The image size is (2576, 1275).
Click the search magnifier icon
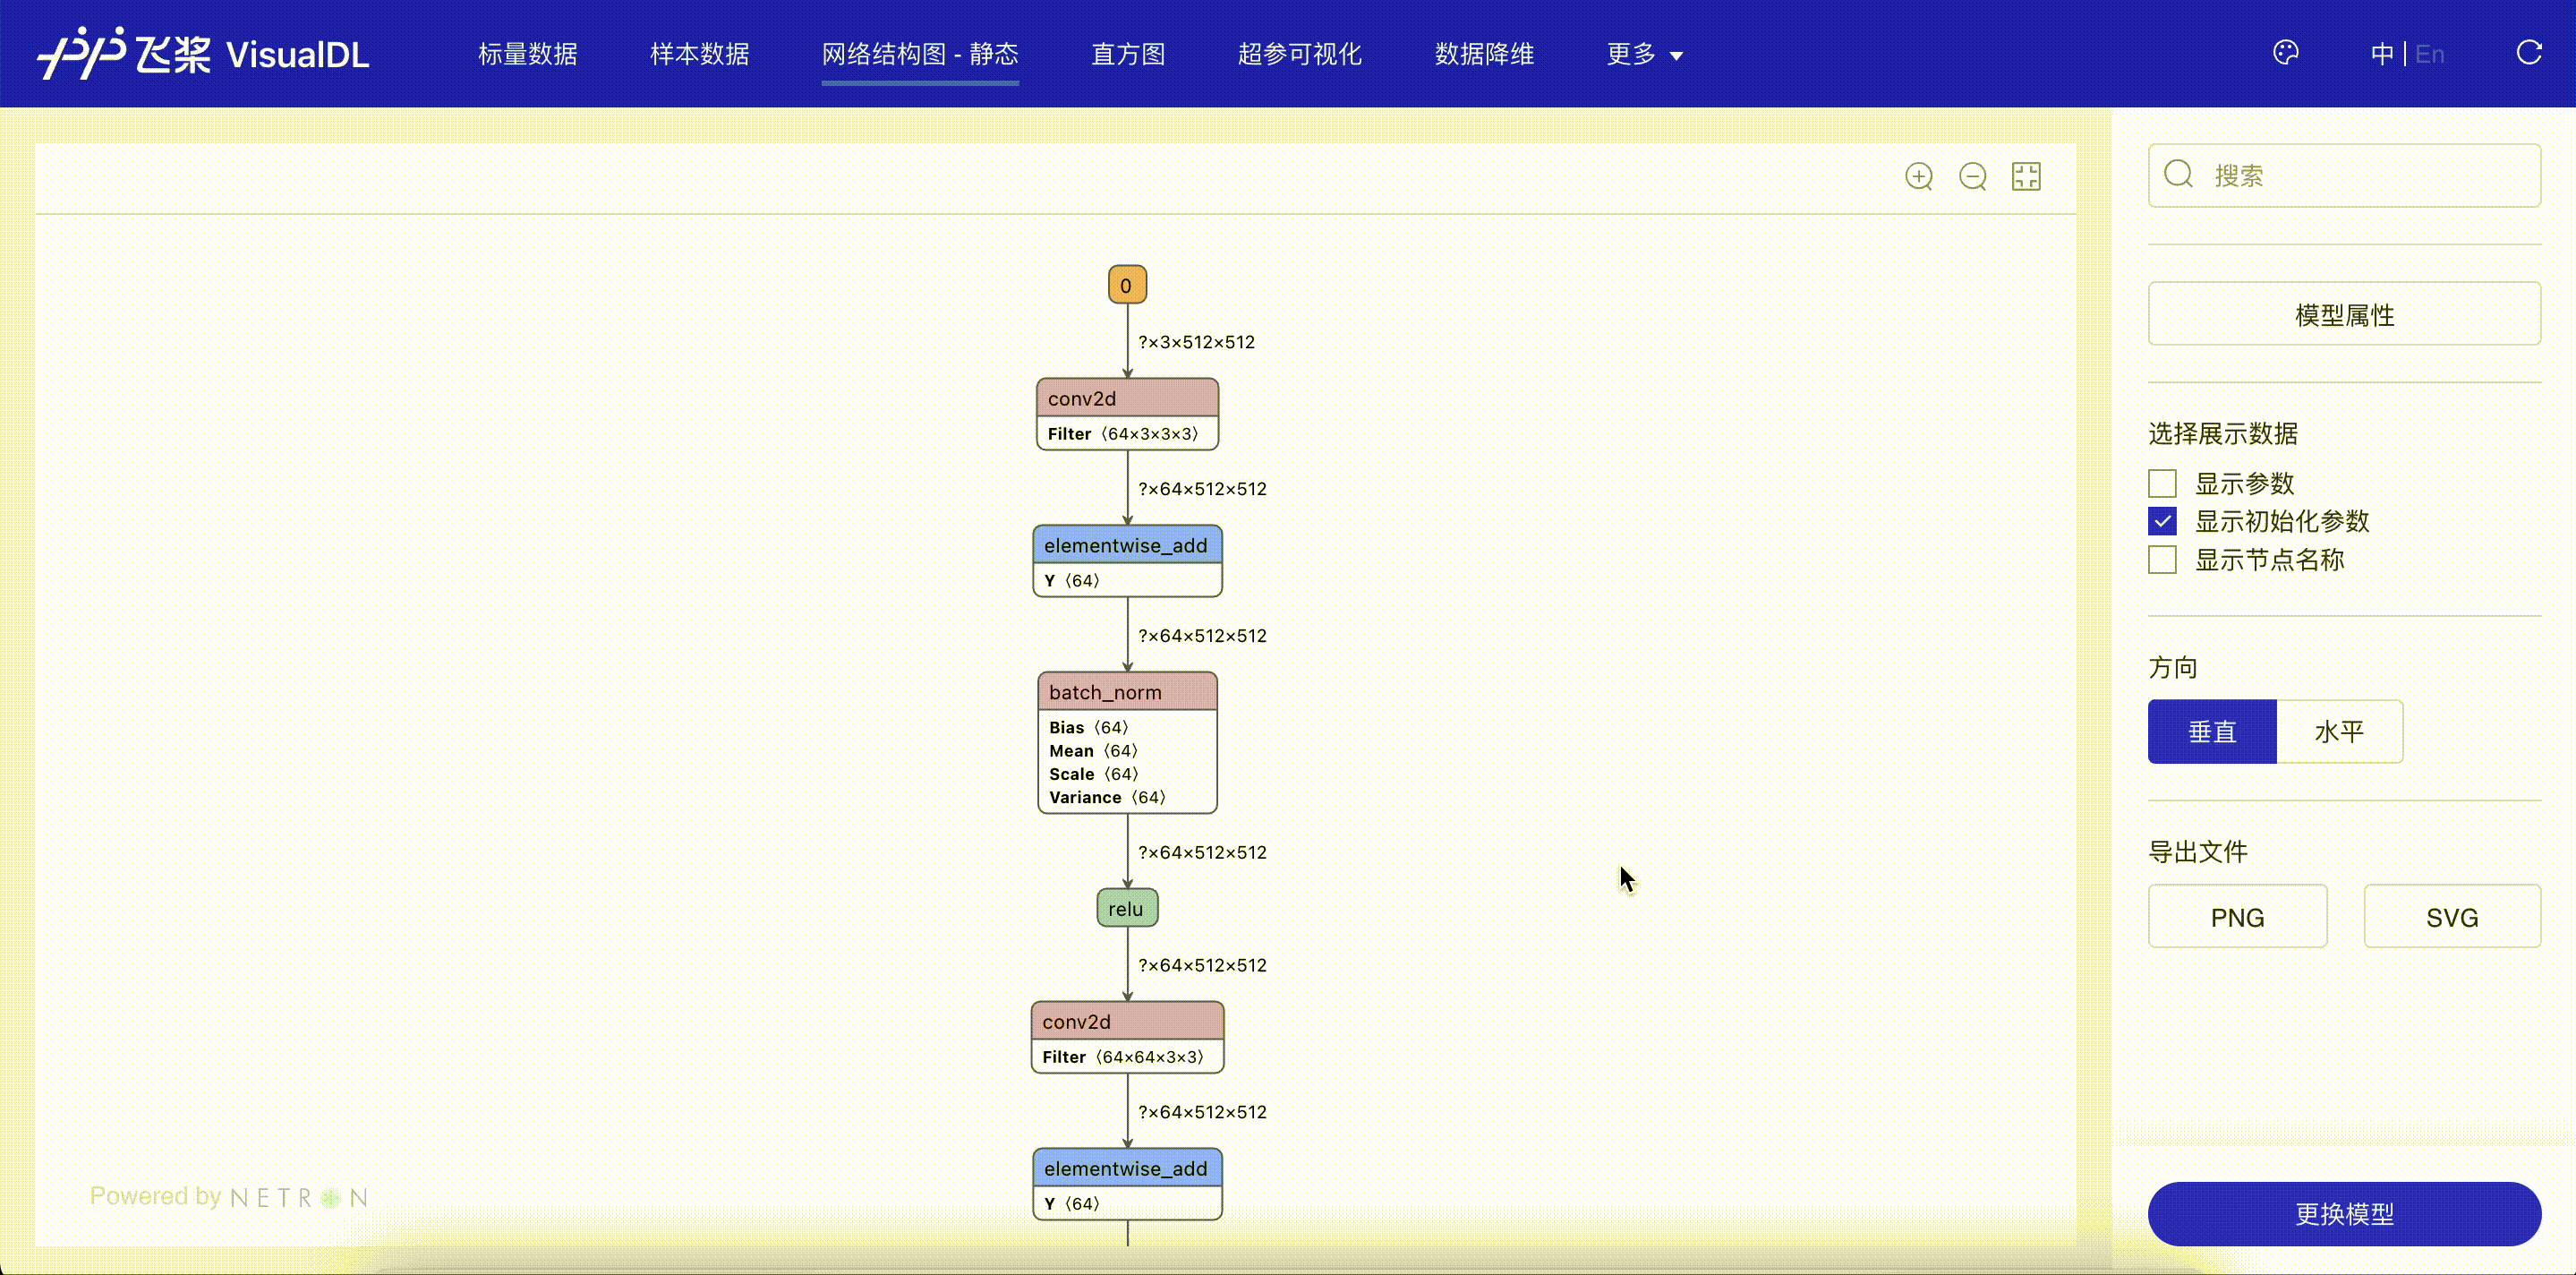pos(2178,175)
